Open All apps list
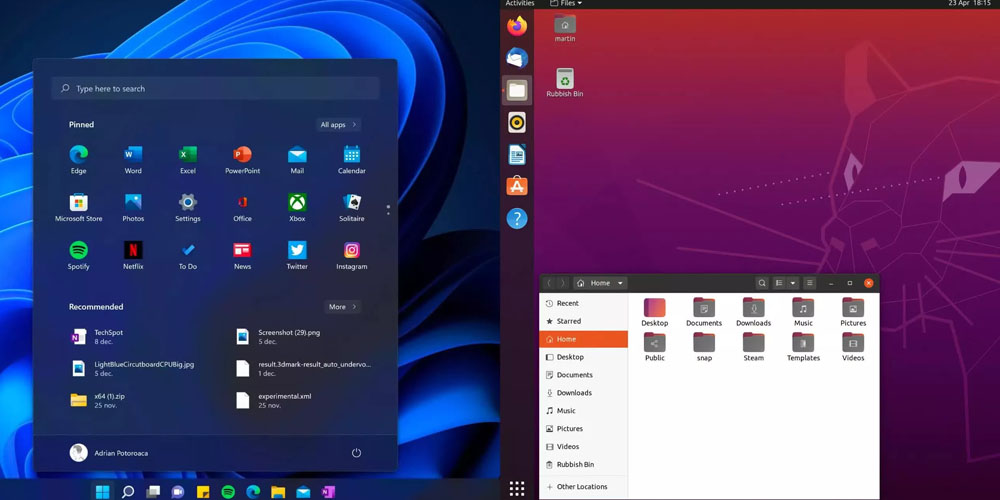This screenshot has width=1000, height=500. 338,124
